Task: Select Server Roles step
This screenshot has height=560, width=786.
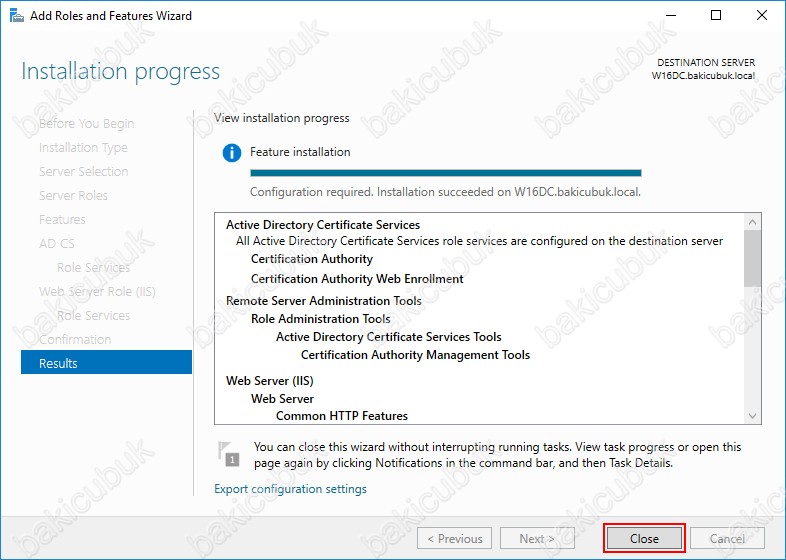Action: tap(73, 196)
